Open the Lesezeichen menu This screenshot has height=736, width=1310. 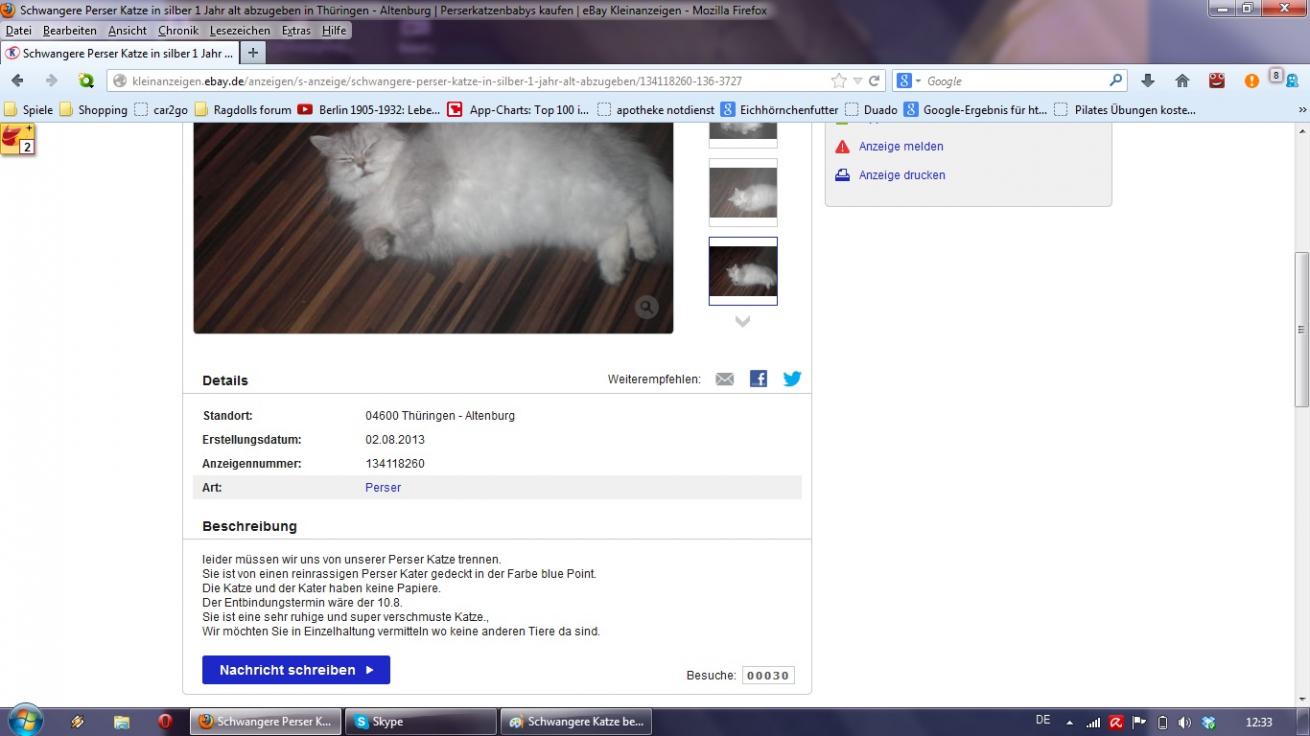coord(240,31)
